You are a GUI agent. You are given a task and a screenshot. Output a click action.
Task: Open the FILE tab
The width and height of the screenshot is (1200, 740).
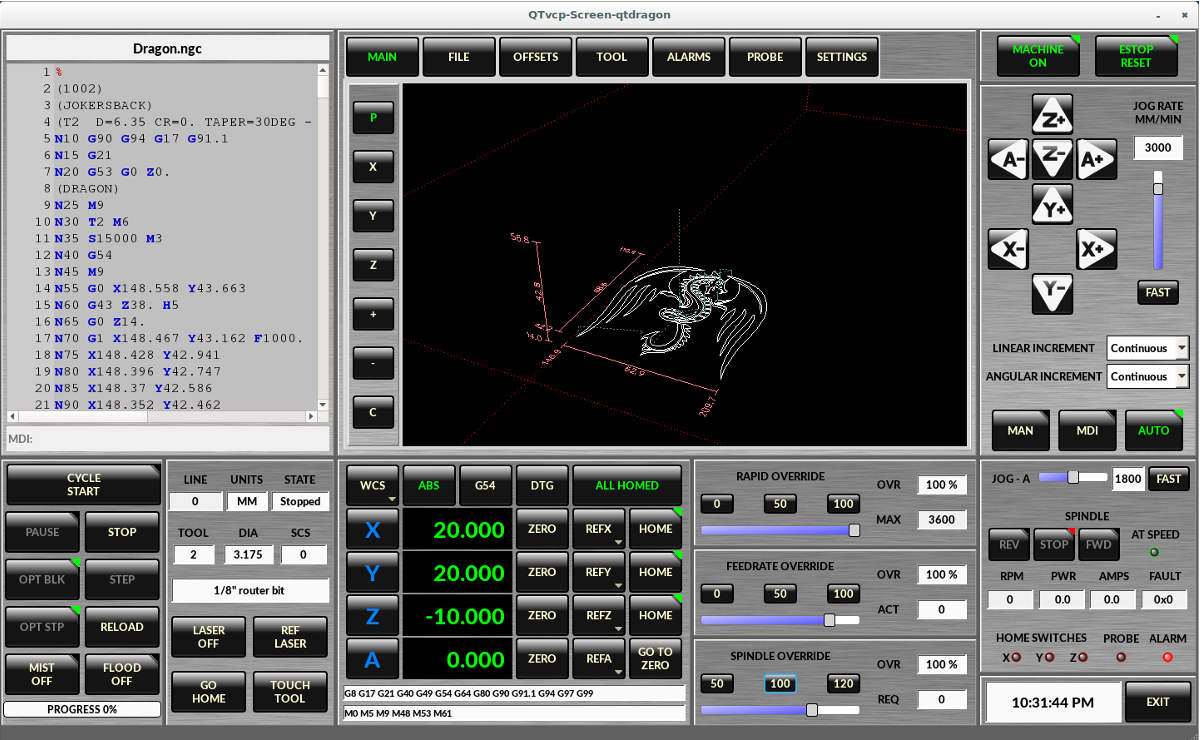coord(459,57)
